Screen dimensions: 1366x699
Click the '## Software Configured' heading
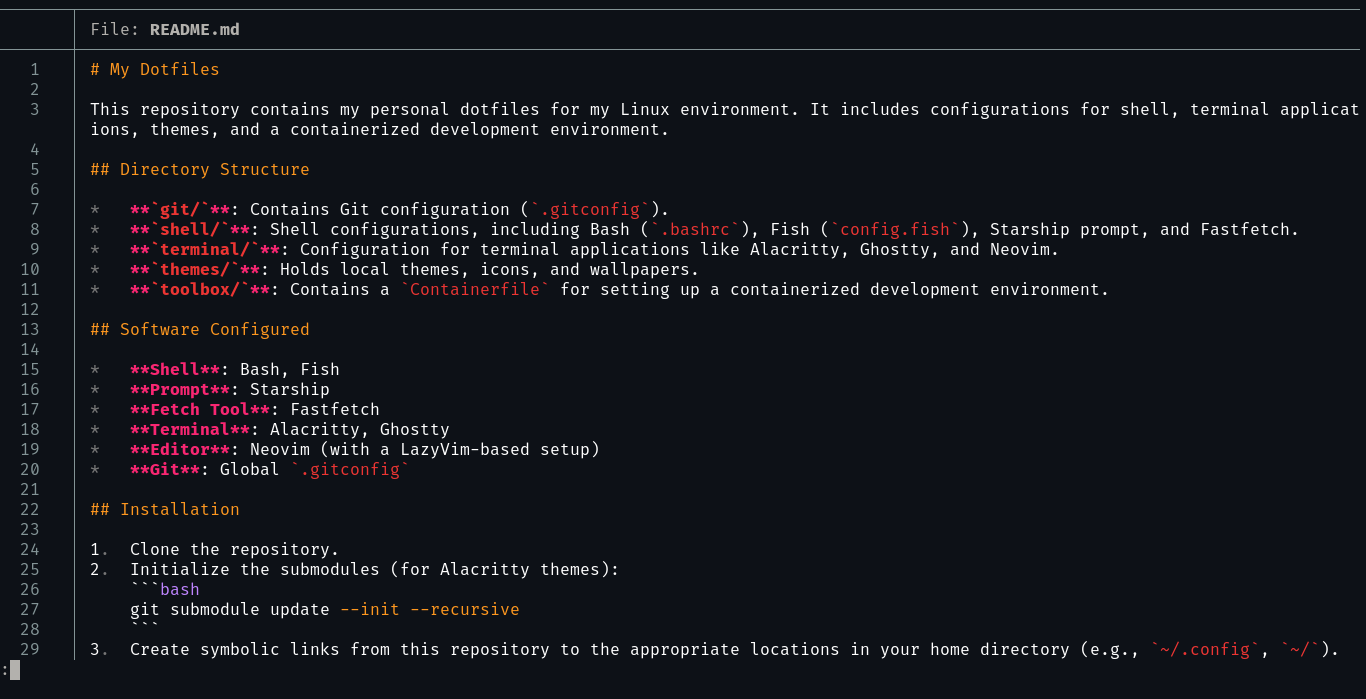pyautogui.click(x=200, y=329)
